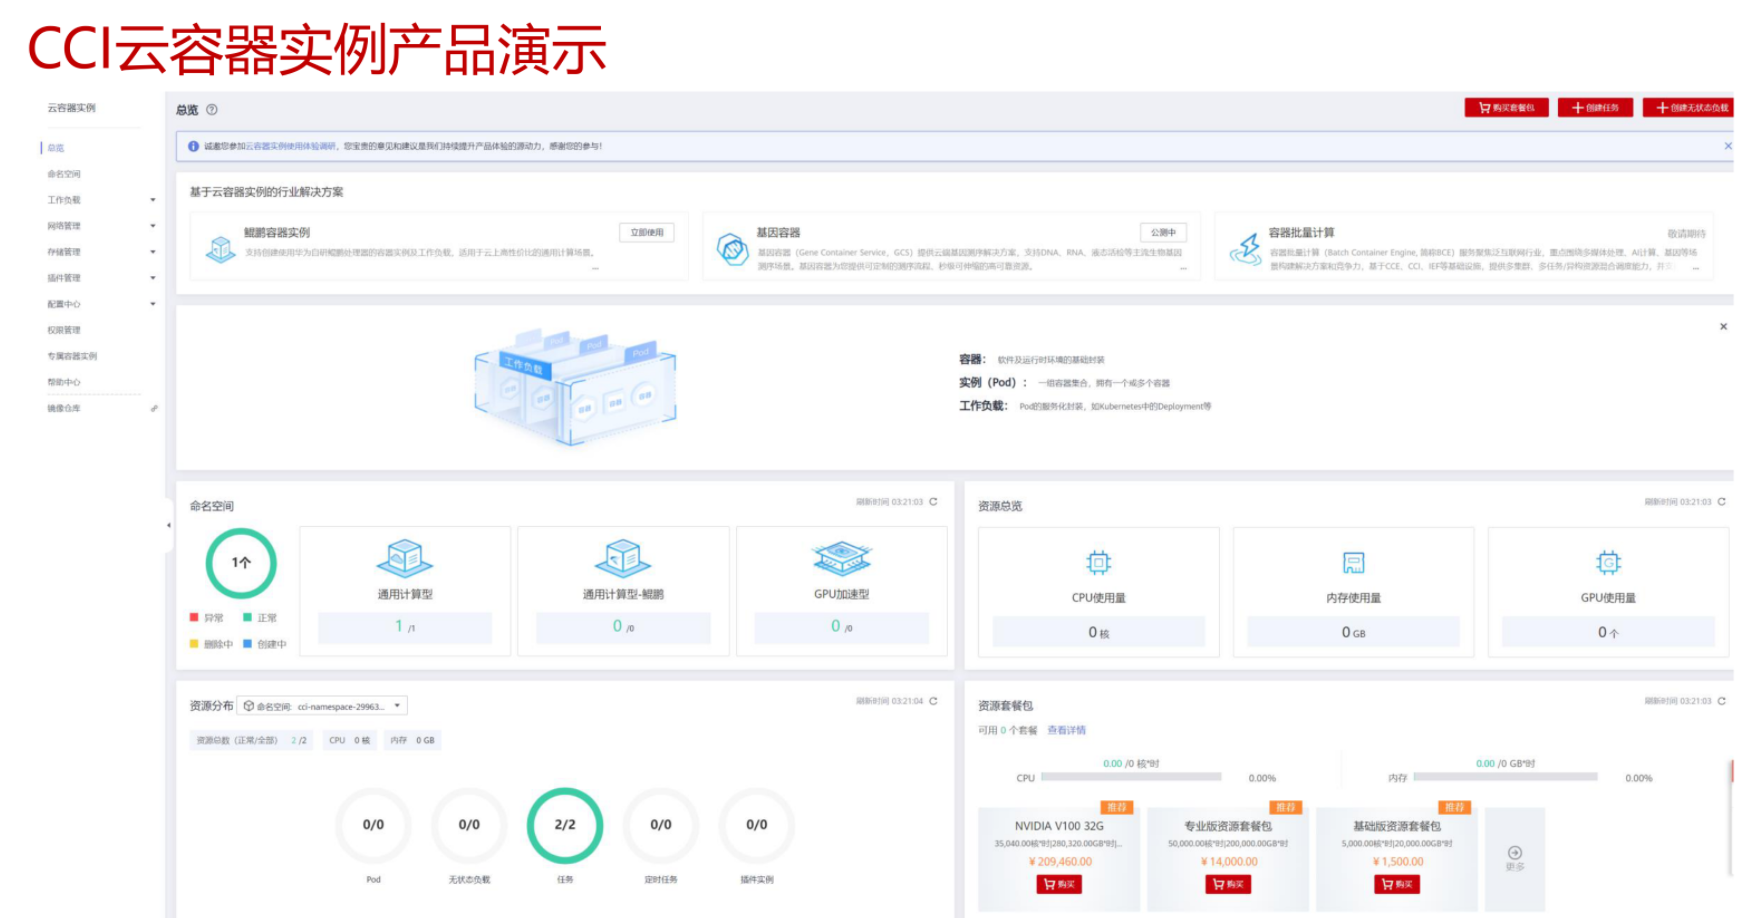1762x918 pixels.
Task: Expand the 网络管理 sidebar menu
Action: pyautogui.click(x=153, y=226)
